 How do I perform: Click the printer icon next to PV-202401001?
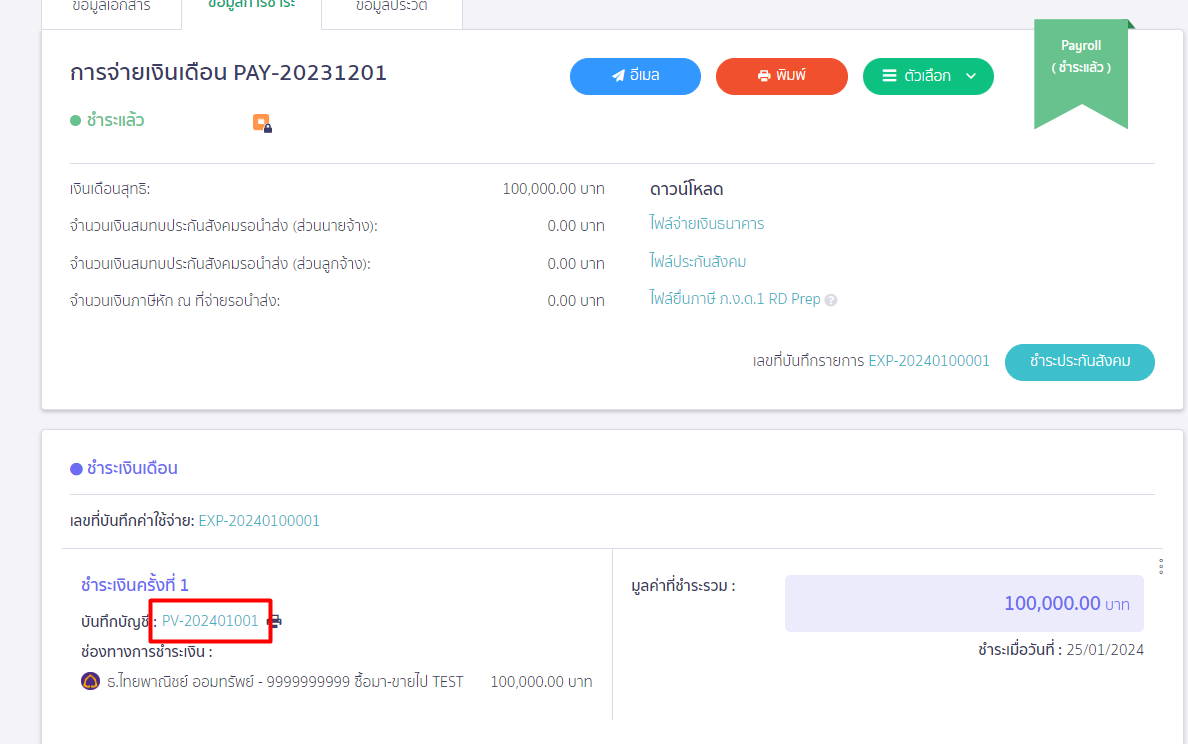pyautogui.click(x=275, y=621)
